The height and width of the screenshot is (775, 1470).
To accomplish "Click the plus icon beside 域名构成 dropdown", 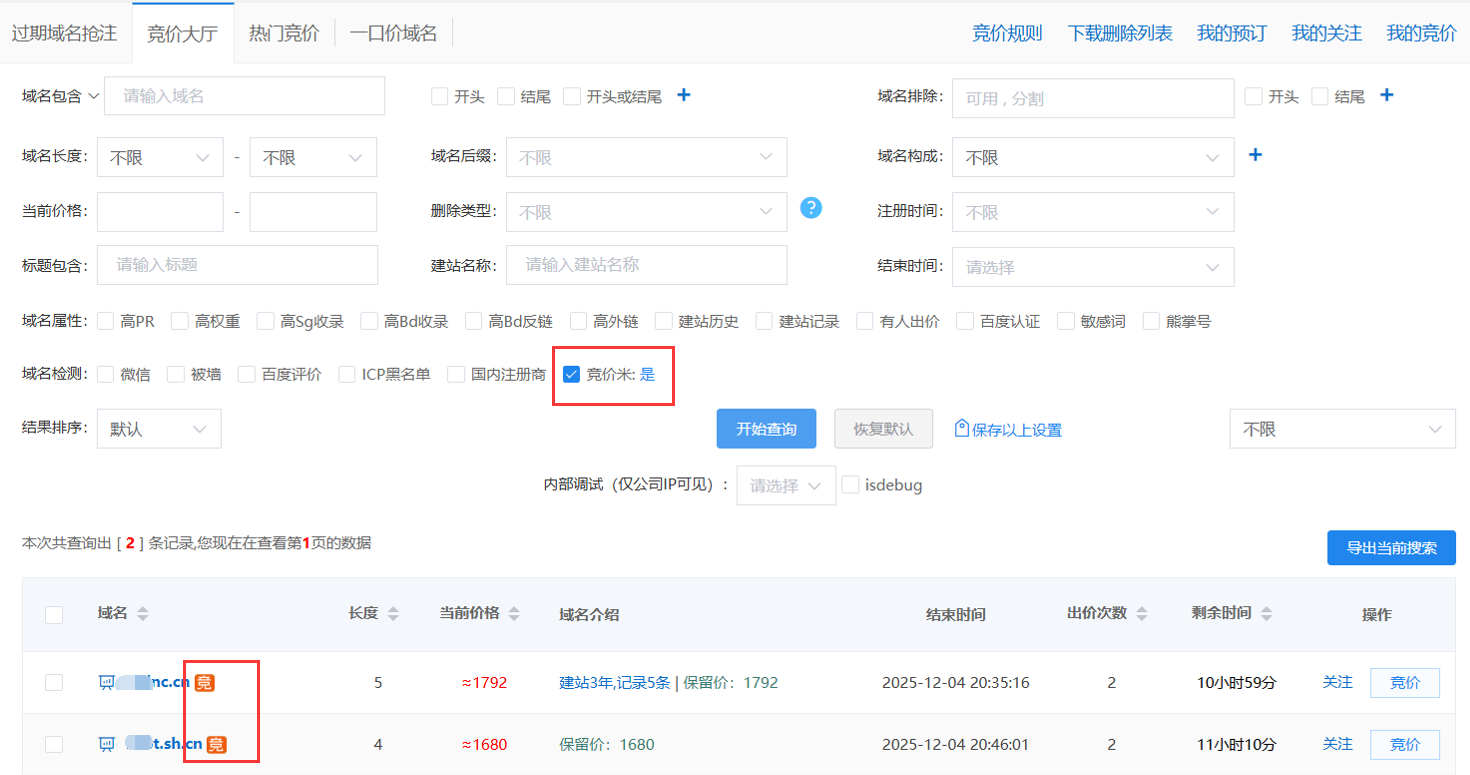I will (1256, 155).
